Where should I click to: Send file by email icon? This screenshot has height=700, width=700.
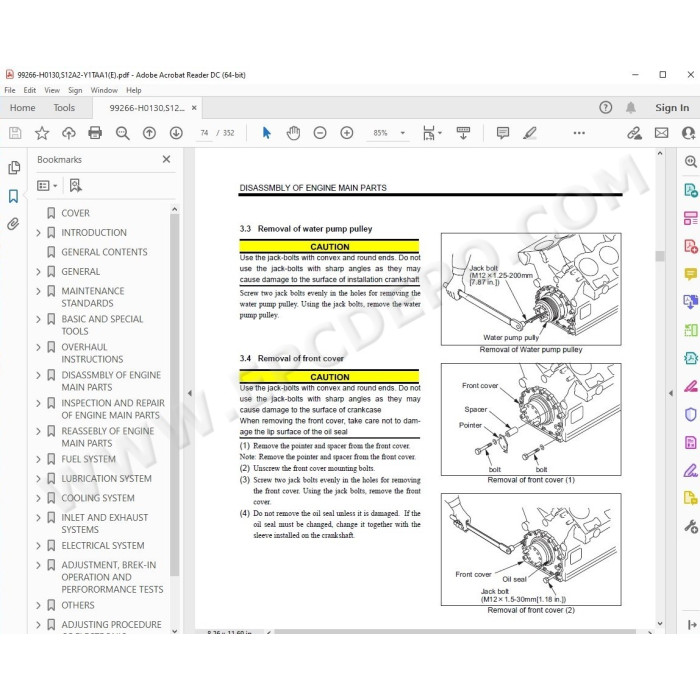(x=661, y=133)
